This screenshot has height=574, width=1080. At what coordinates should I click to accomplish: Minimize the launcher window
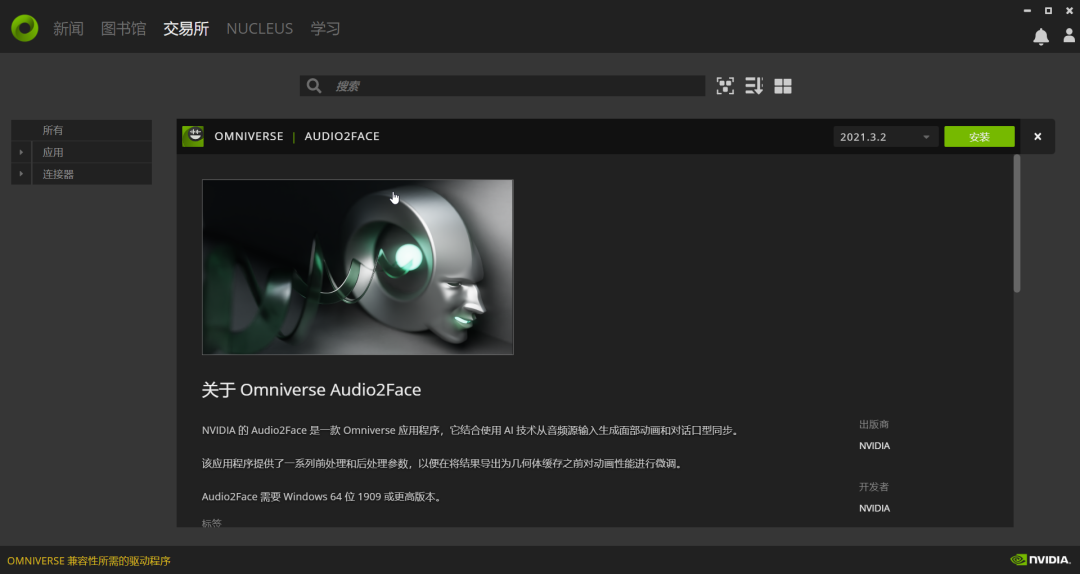1027,10
